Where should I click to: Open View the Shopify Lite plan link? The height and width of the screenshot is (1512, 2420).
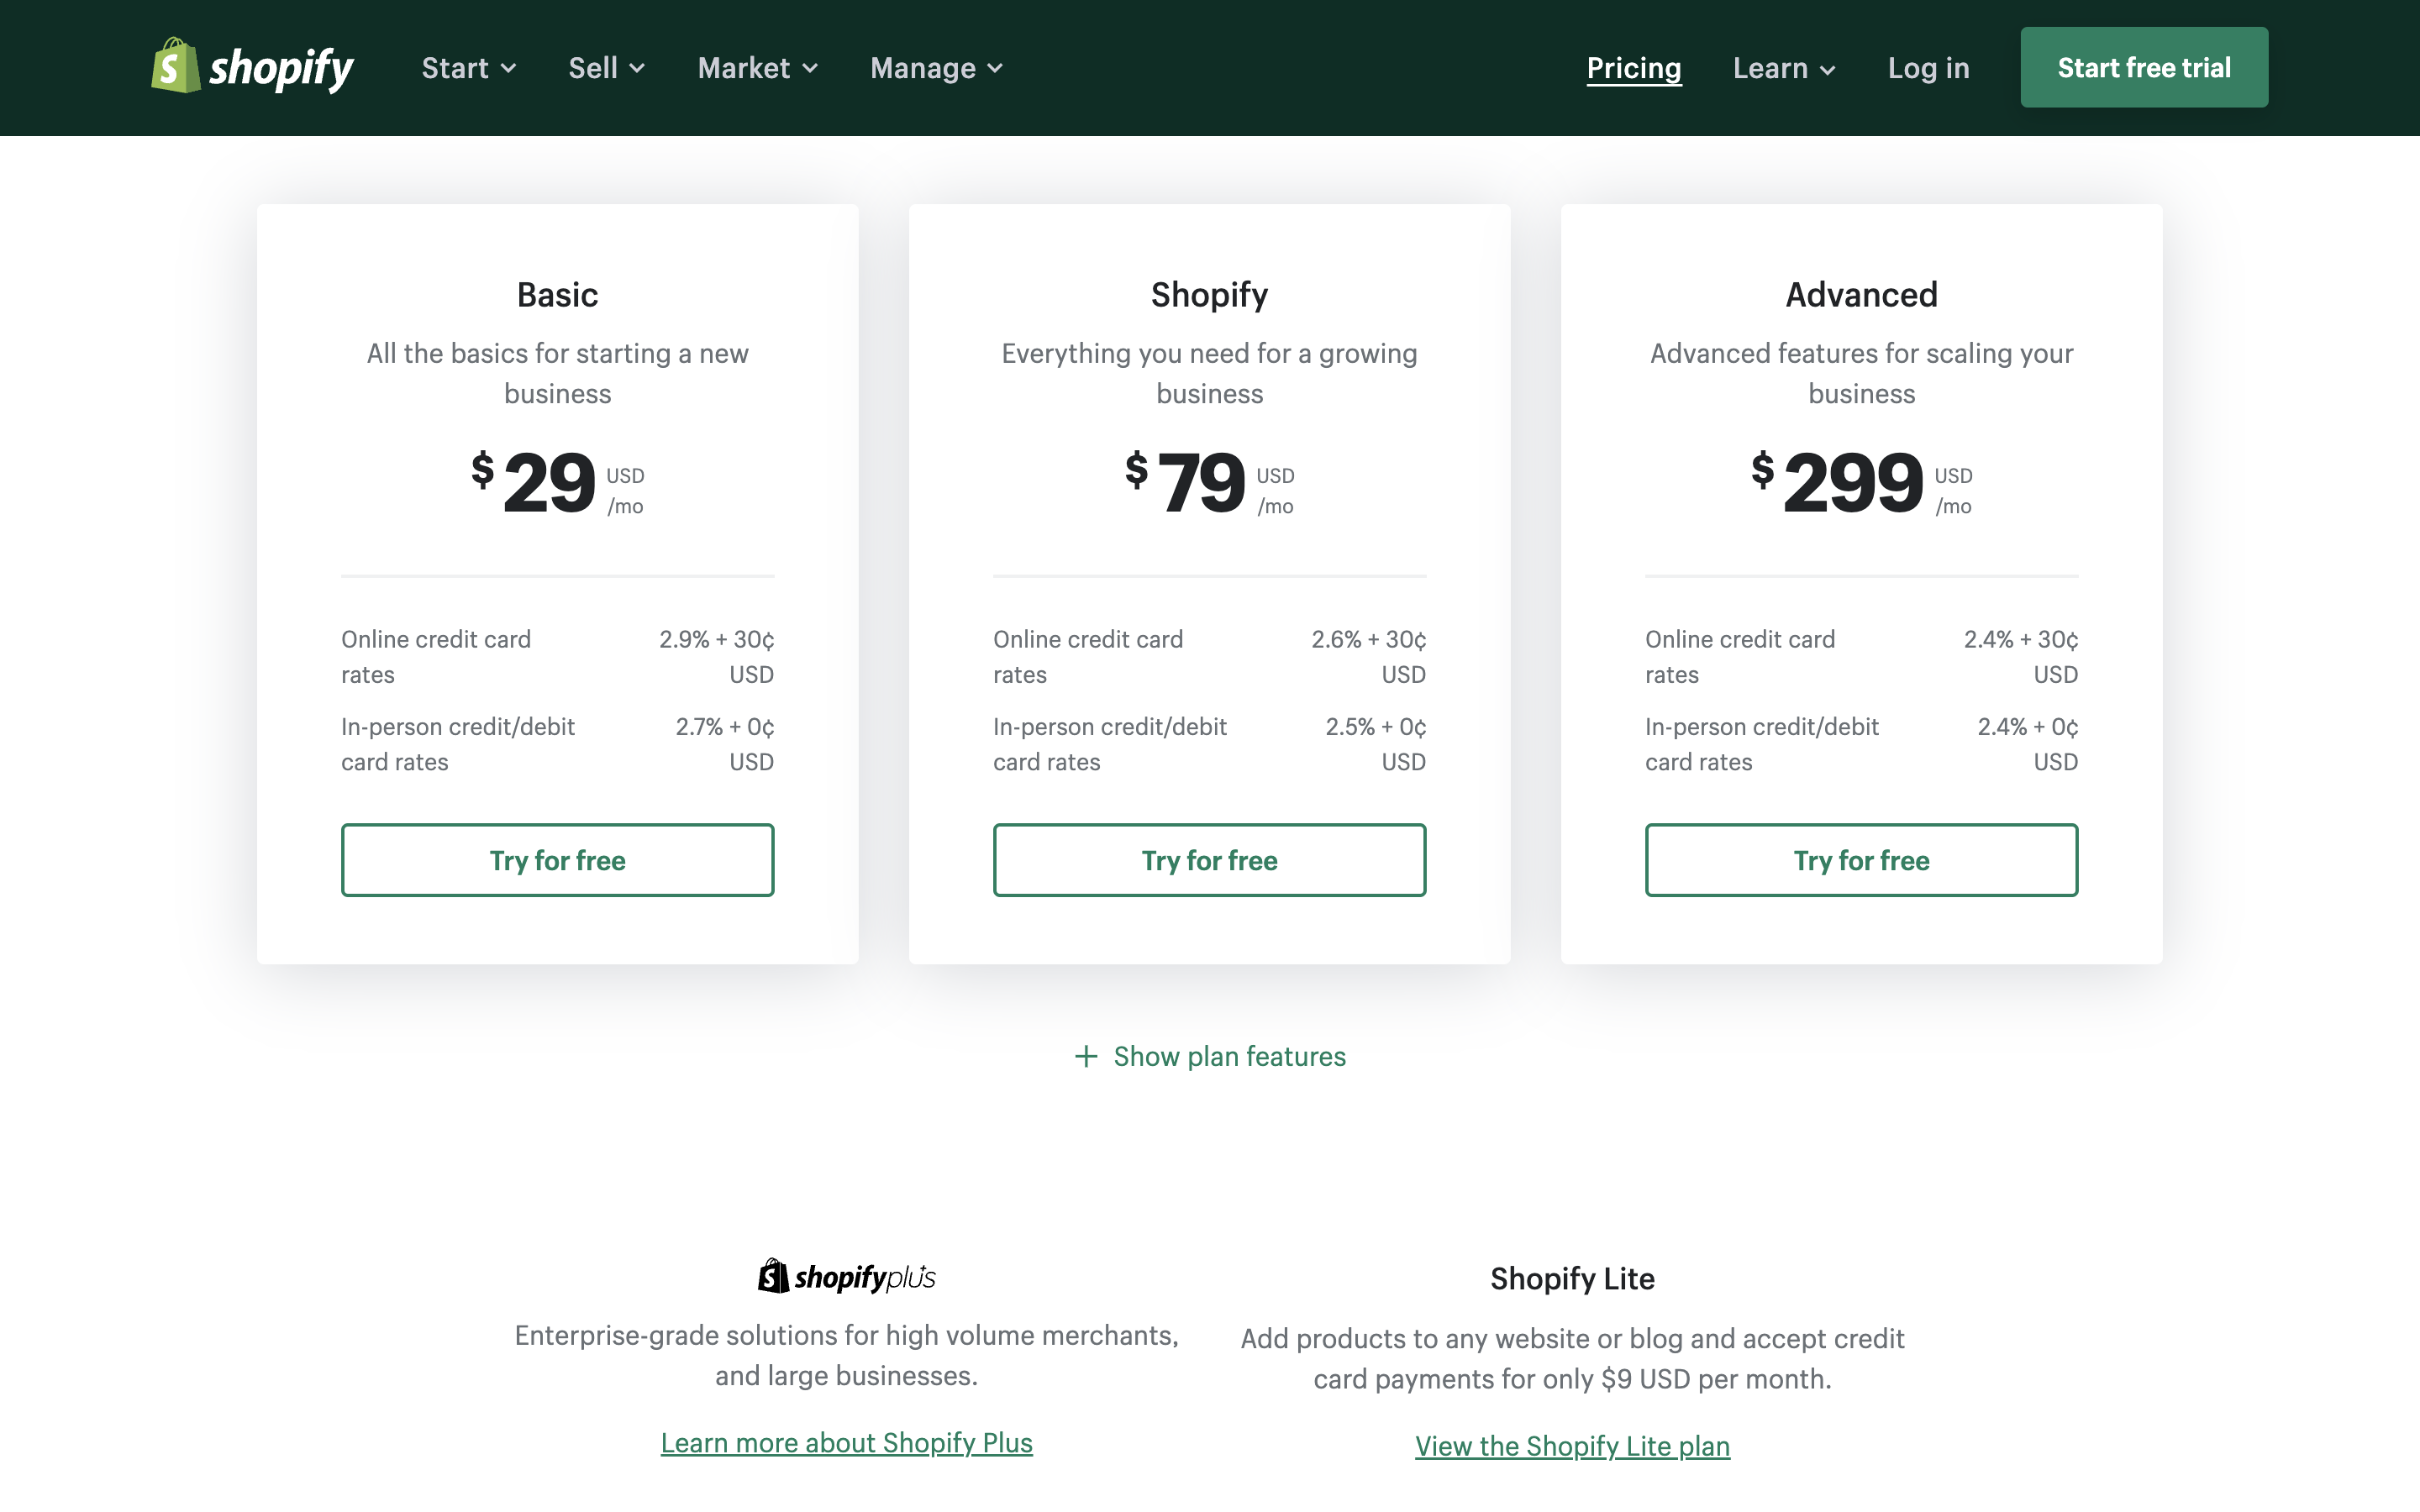click(1572, 1446)
